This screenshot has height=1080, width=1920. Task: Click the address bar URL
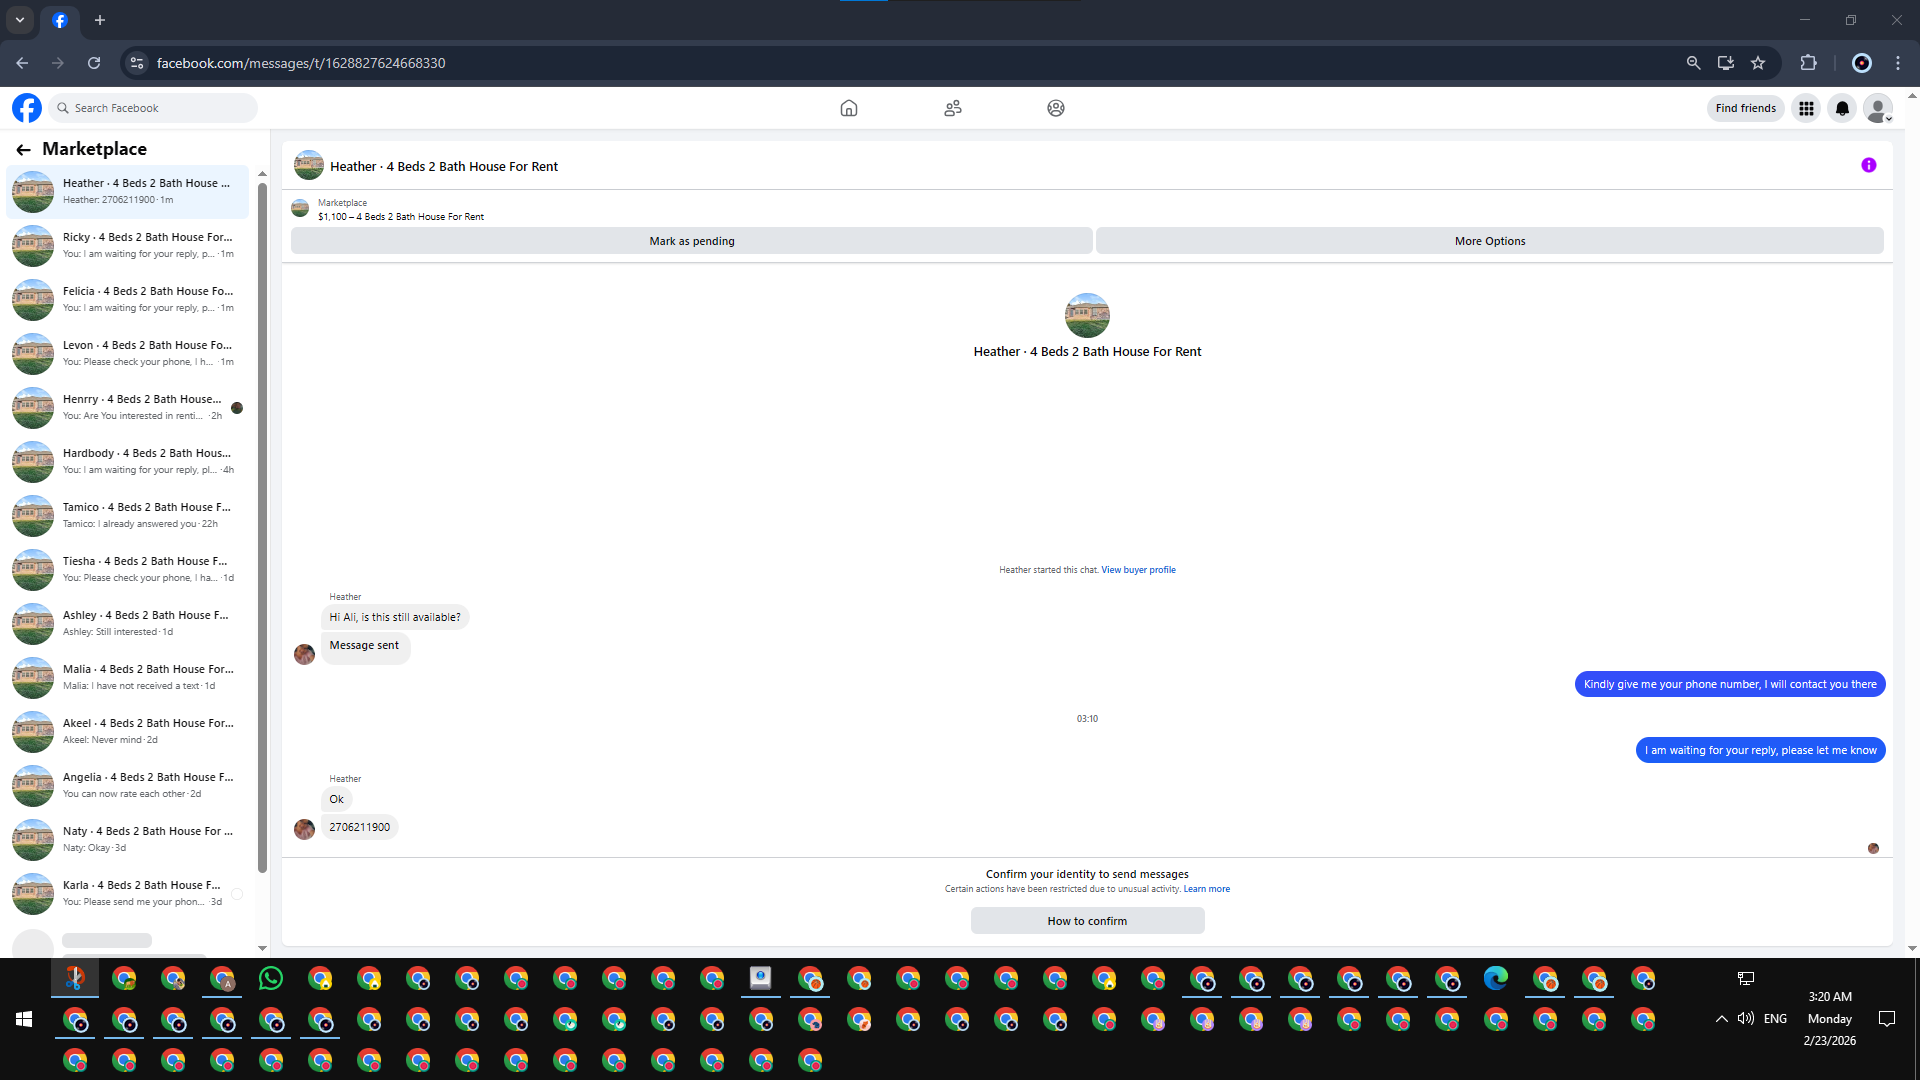(x=301, y=63)
